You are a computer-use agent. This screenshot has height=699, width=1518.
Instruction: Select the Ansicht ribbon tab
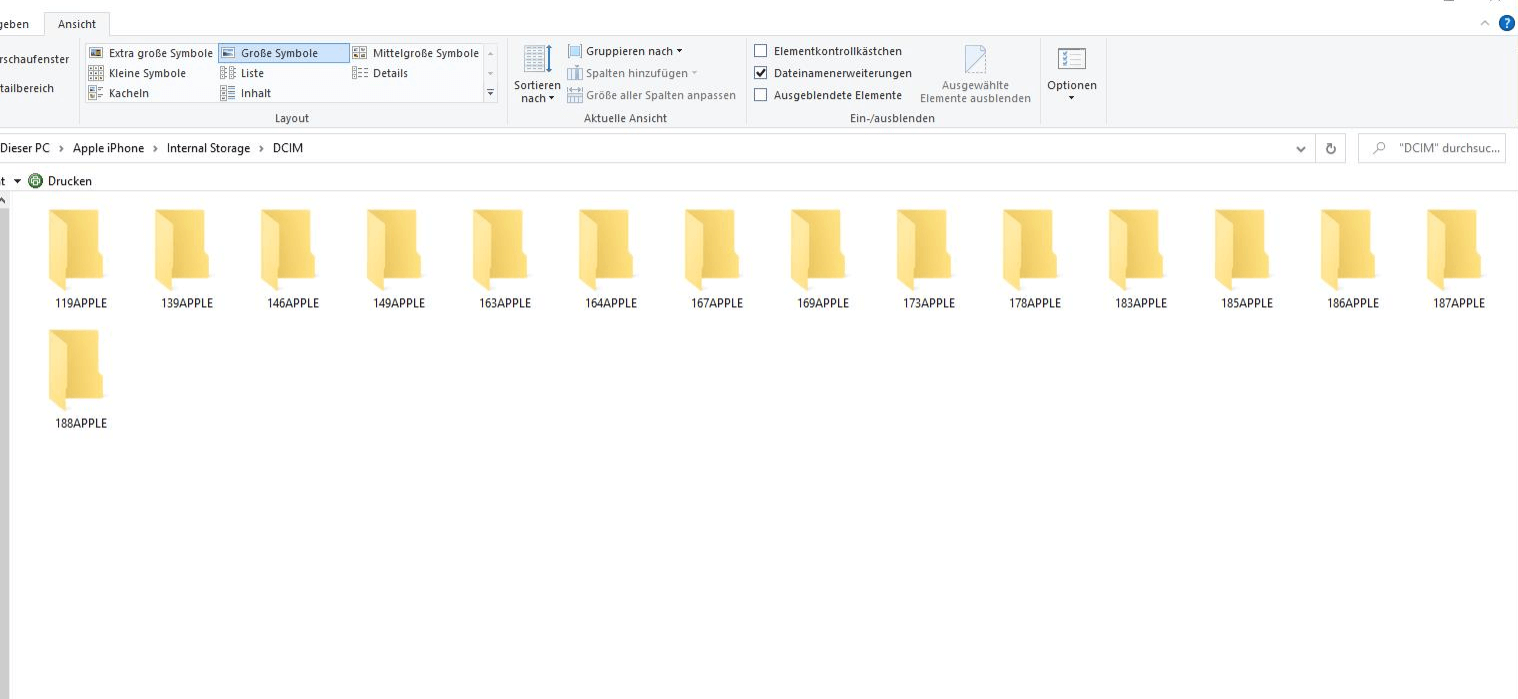click(x=77, y=24)
